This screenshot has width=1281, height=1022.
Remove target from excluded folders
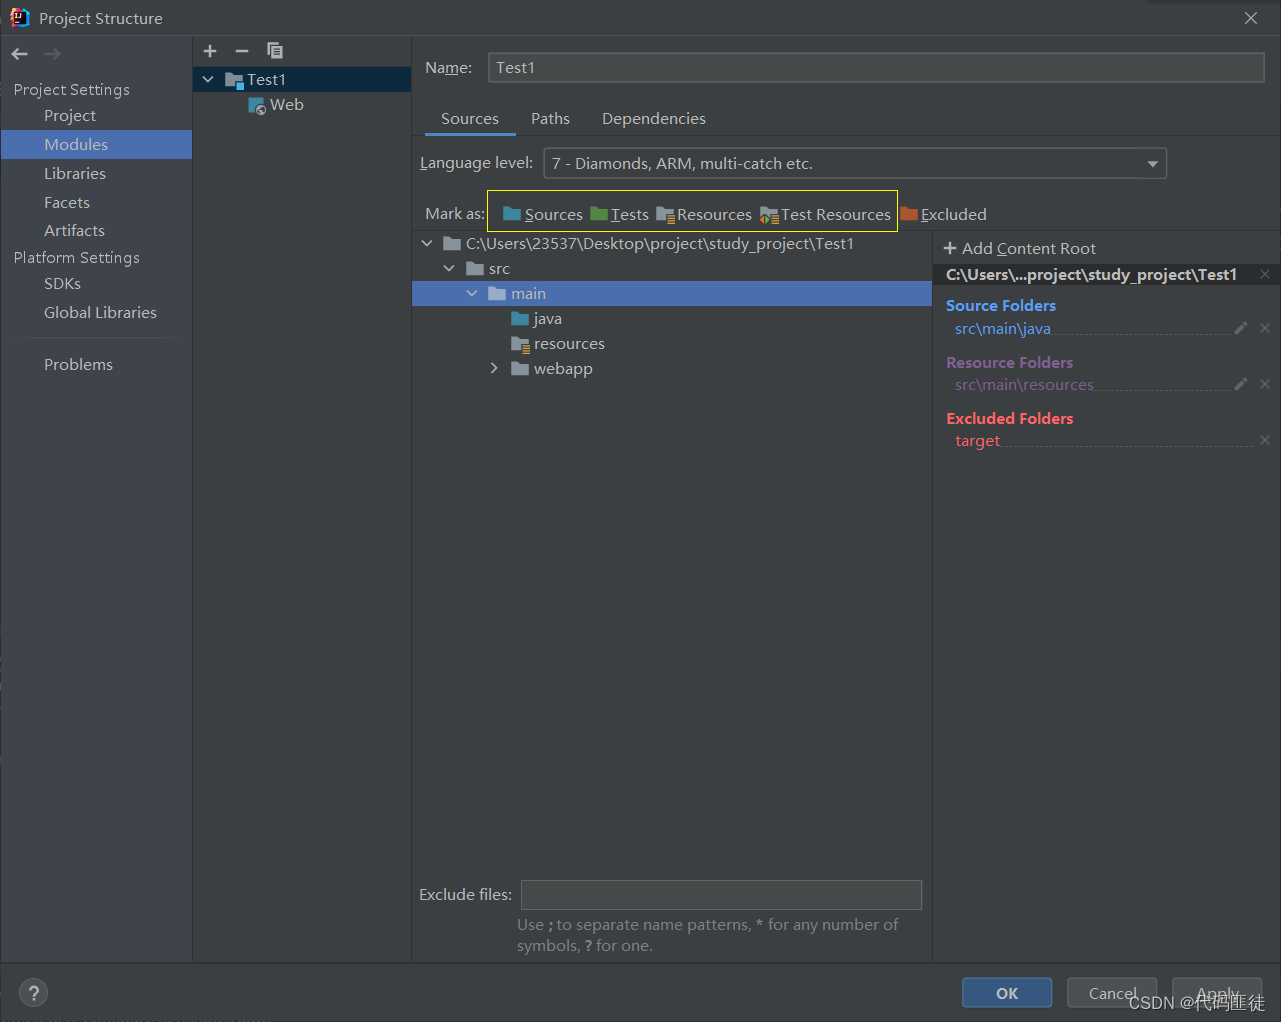[x=1265, y=440]
